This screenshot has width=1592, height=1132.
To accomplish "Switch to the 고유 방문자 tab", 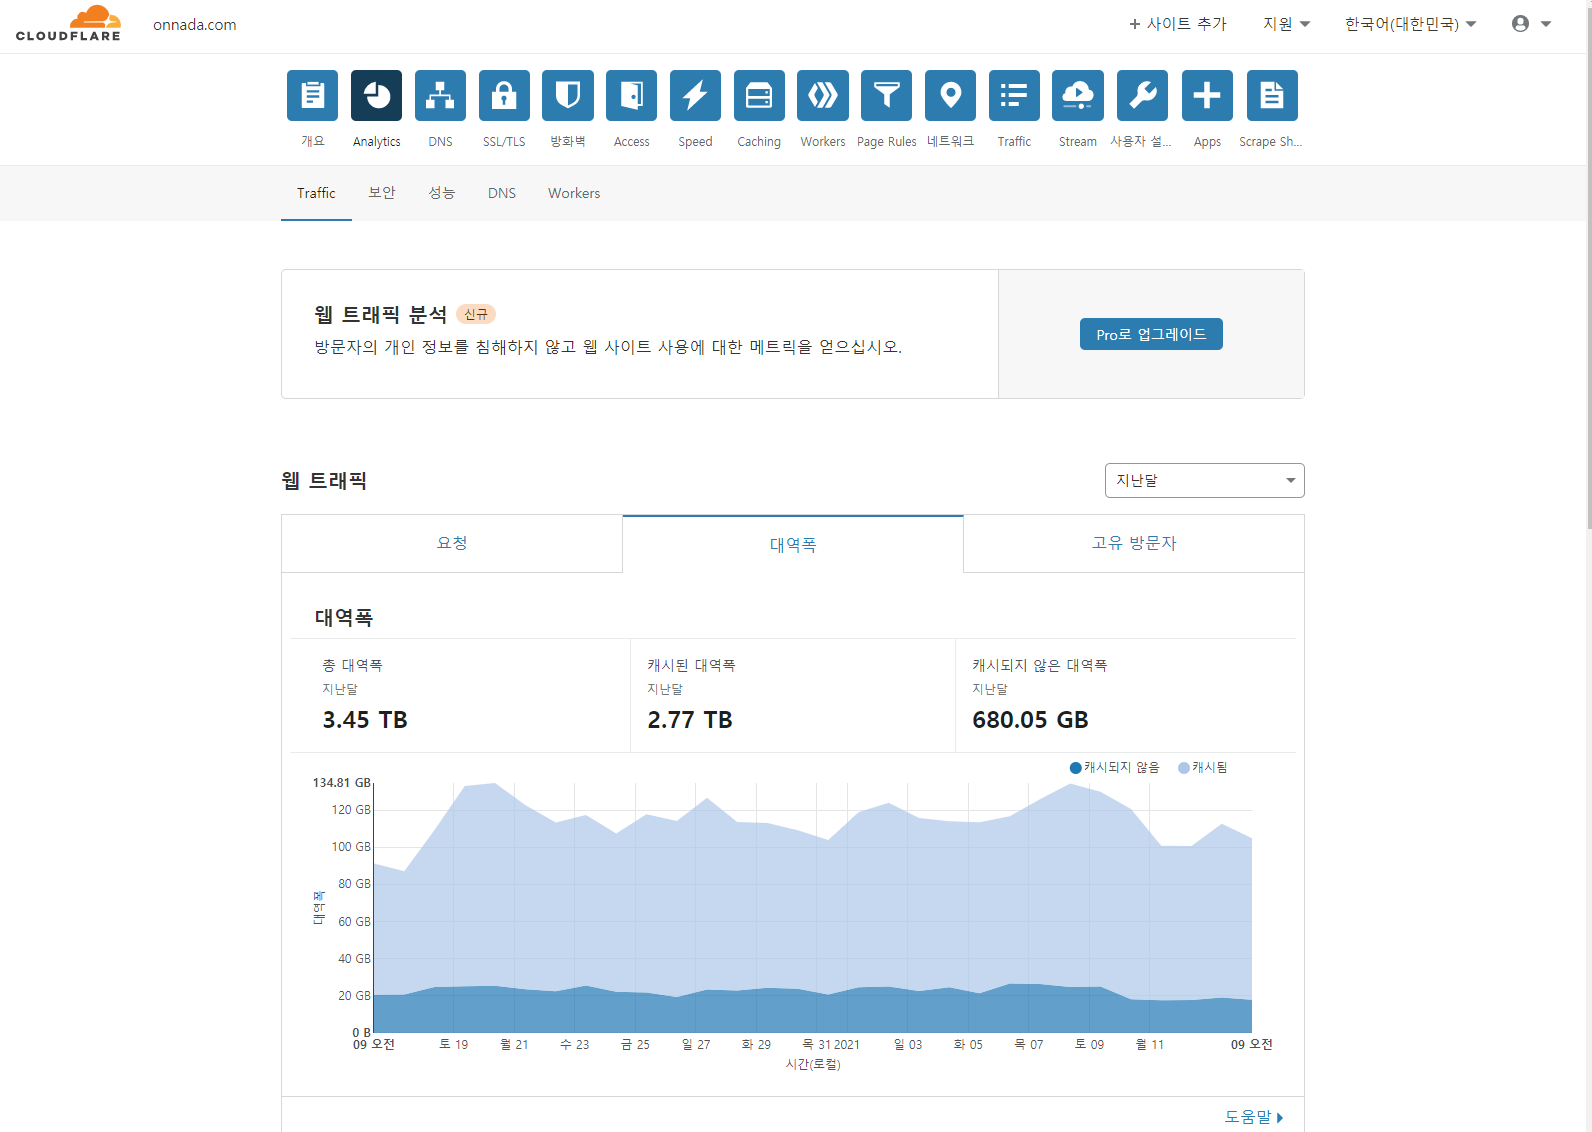I will (1133, 543).
